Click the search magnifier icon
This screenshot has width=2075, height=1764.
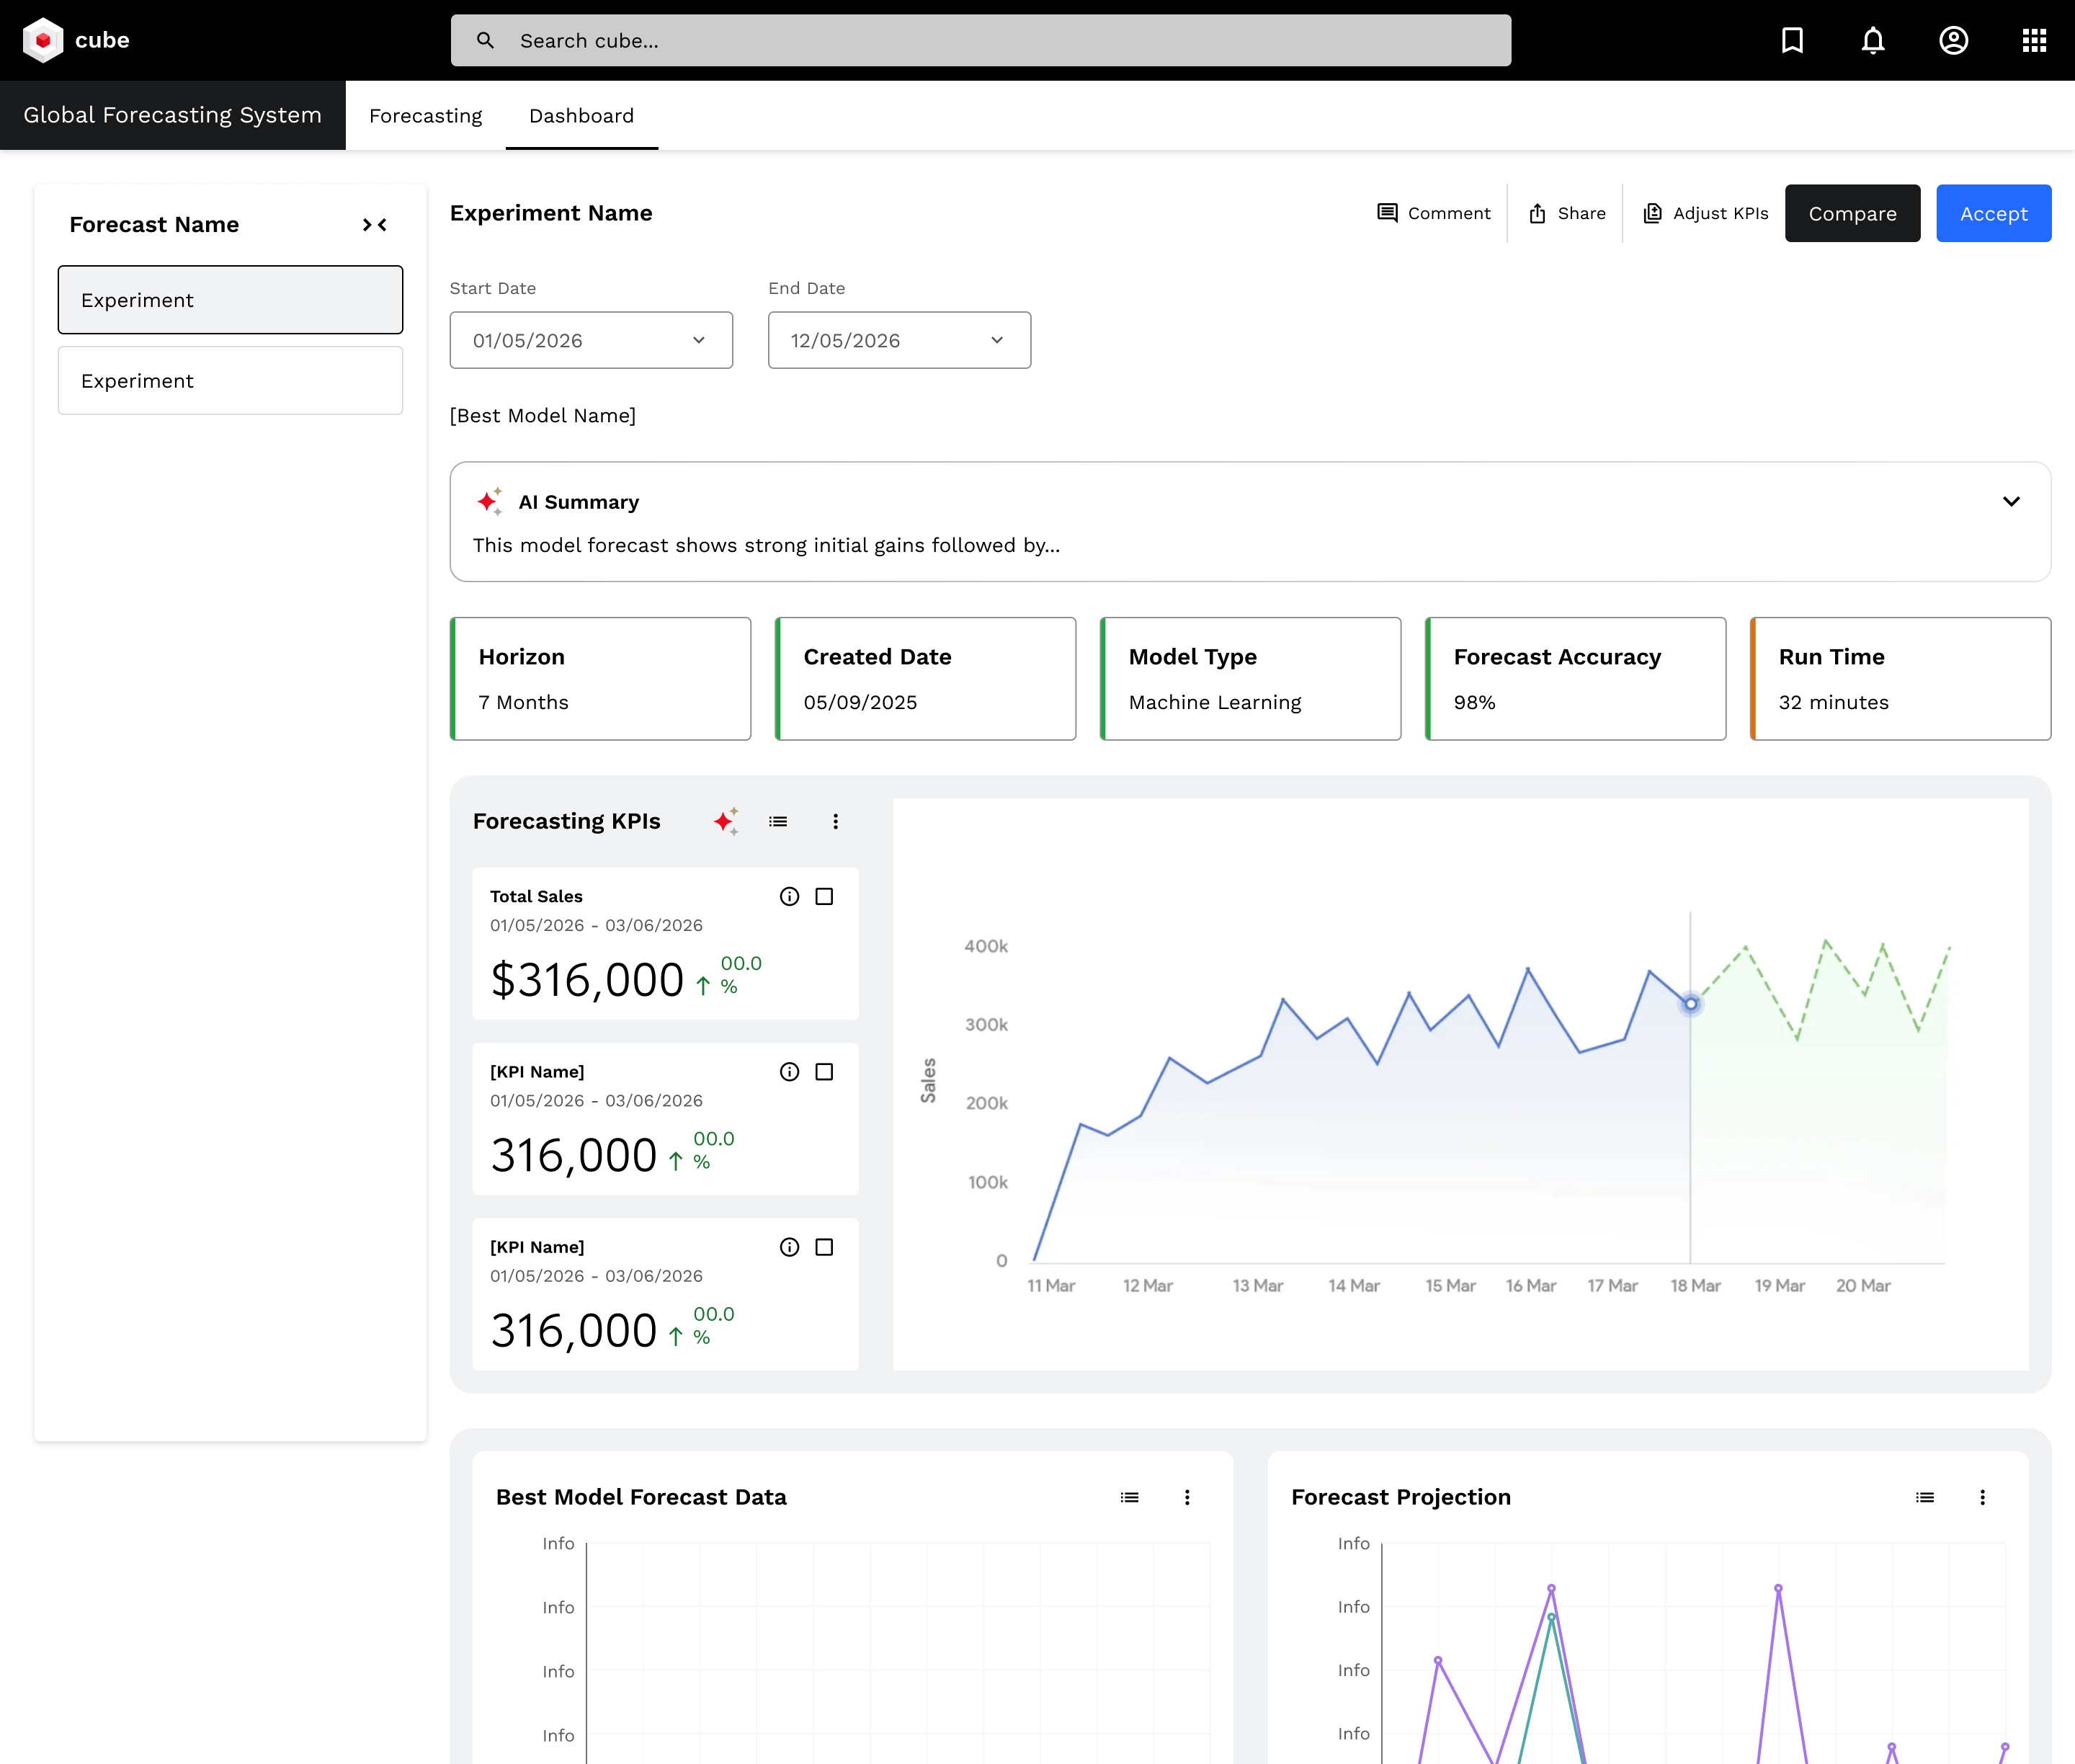[485, 40]
